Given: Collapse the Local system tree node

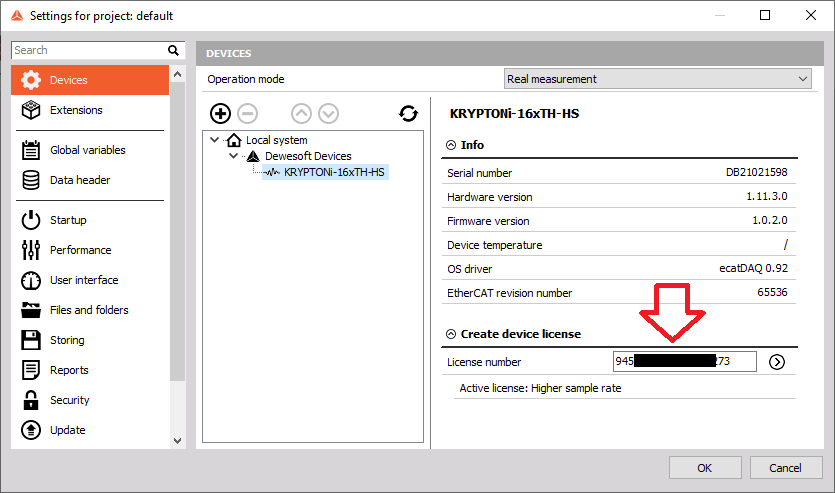Looking at the screenshot, I should 215,140.
